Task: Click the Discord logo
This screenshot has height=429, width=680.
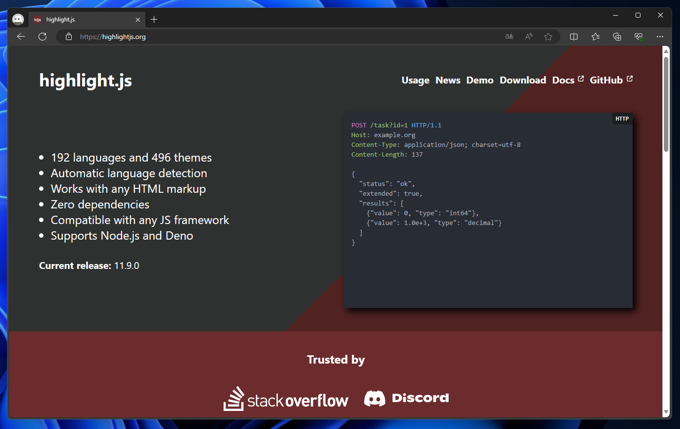Action: (406, 398)
